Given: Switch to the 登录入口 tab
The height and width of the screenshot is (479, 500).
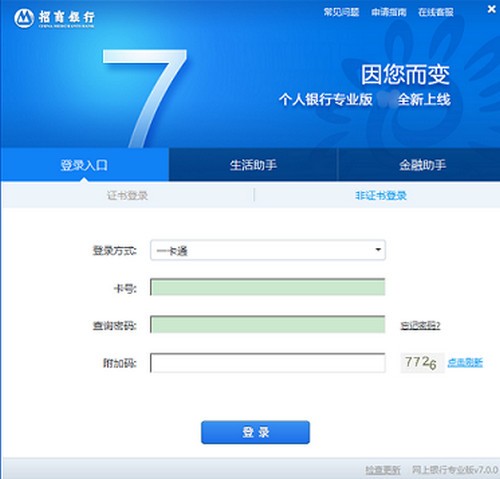Looking at the screenshot, I should 84,165.
